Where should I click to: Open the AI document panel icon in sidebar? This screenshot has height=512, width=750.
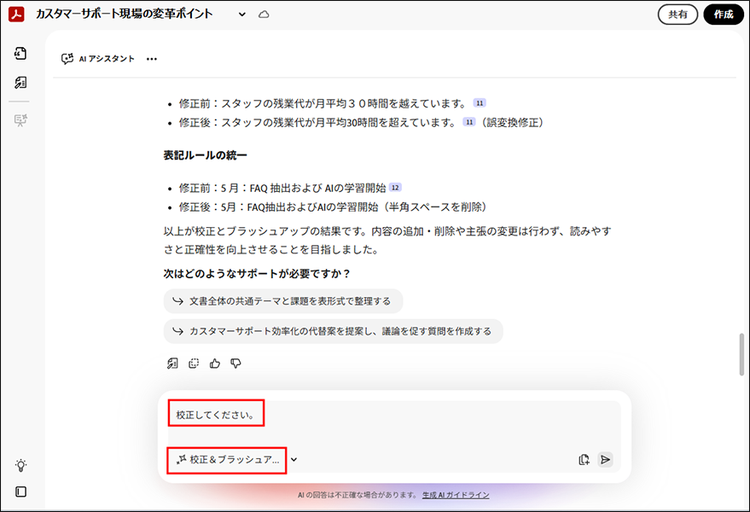[x=20, y=54]
